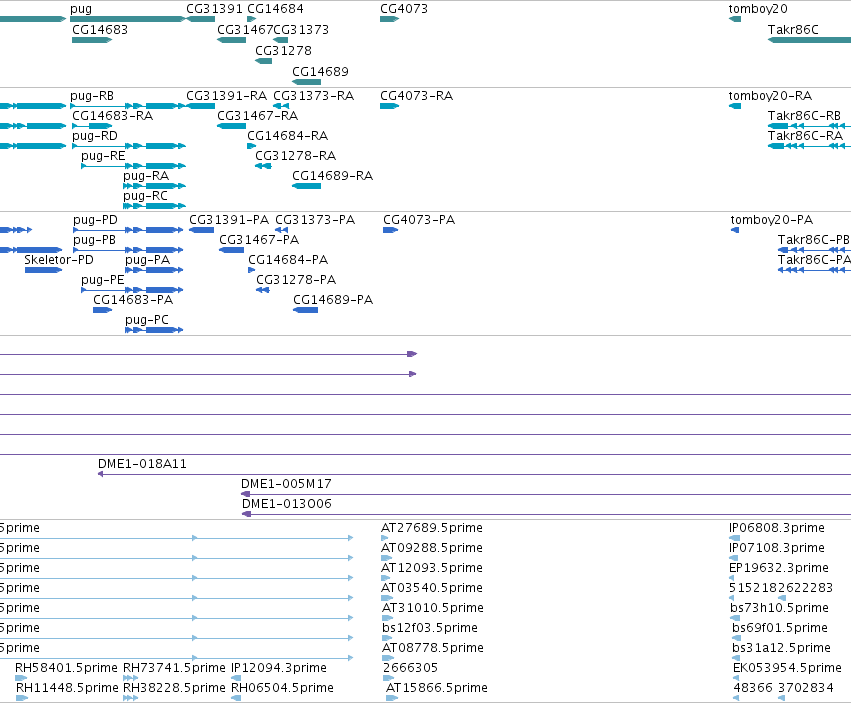Click EST AT27689.5prime

[x=431, y=528]
